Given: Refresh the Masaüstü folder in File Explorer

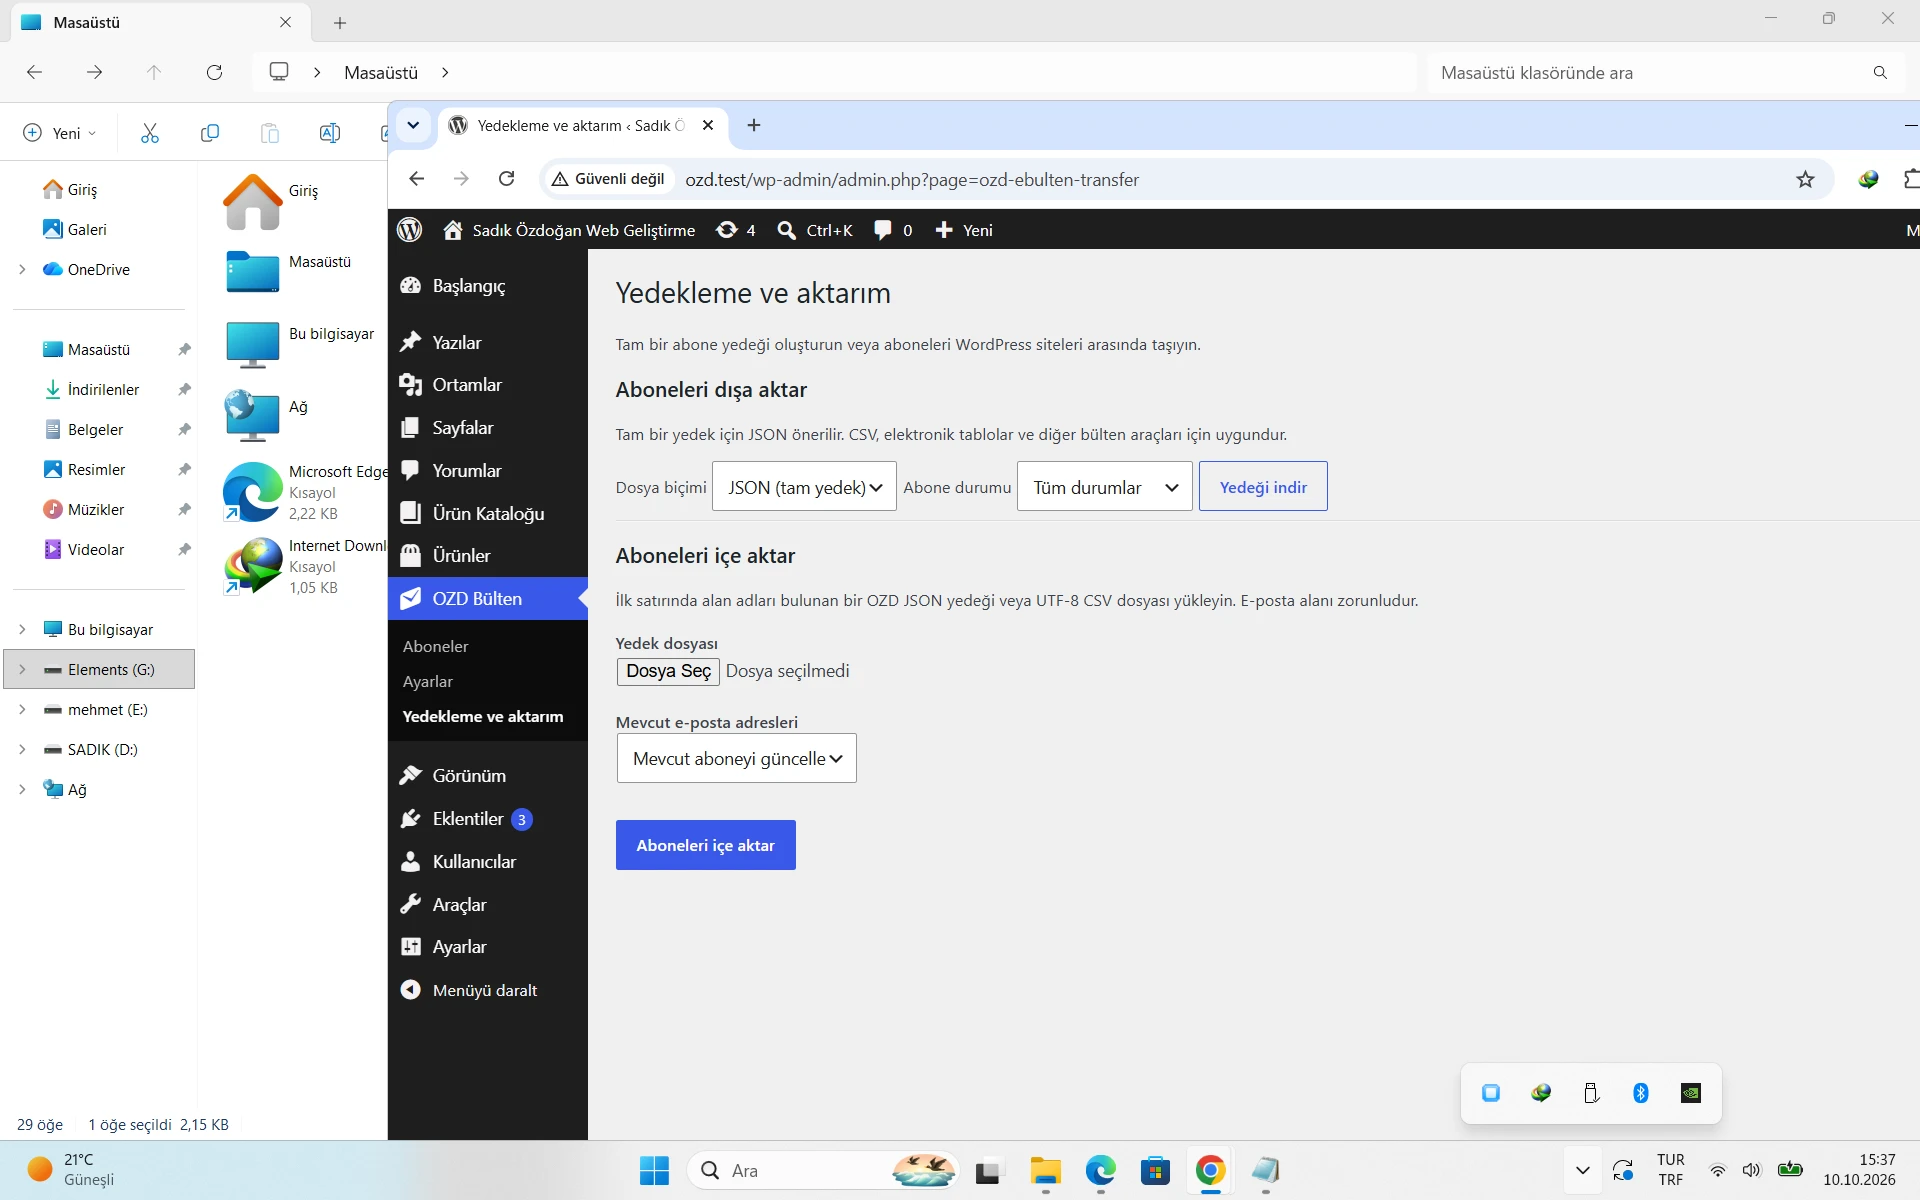Looking at the screenshot, I should tap(214, 72).
